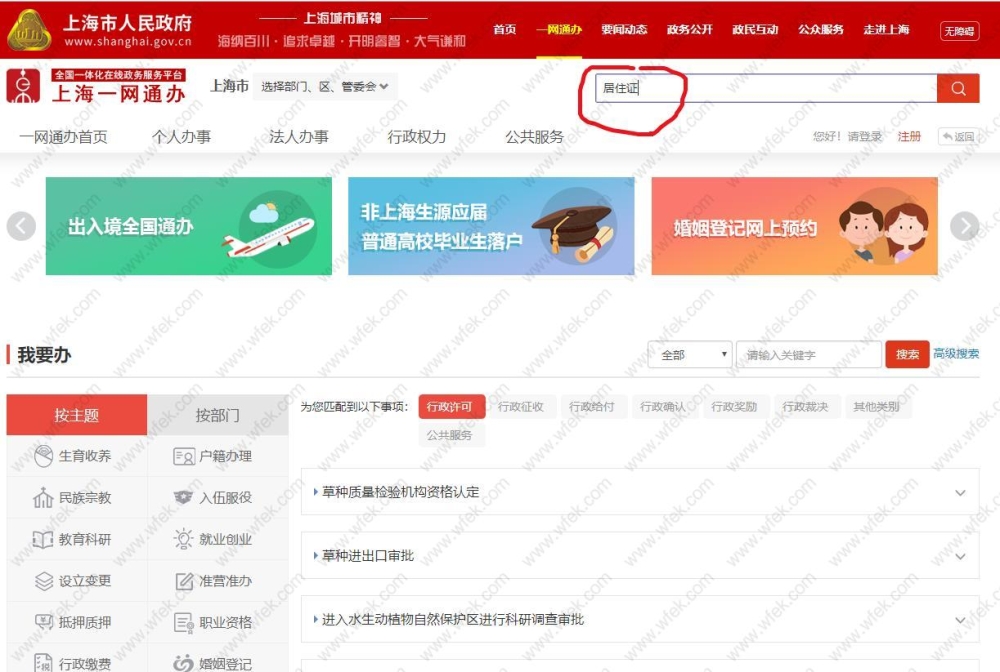Click the 就业创业 lightbulb icon

[184, 539]
